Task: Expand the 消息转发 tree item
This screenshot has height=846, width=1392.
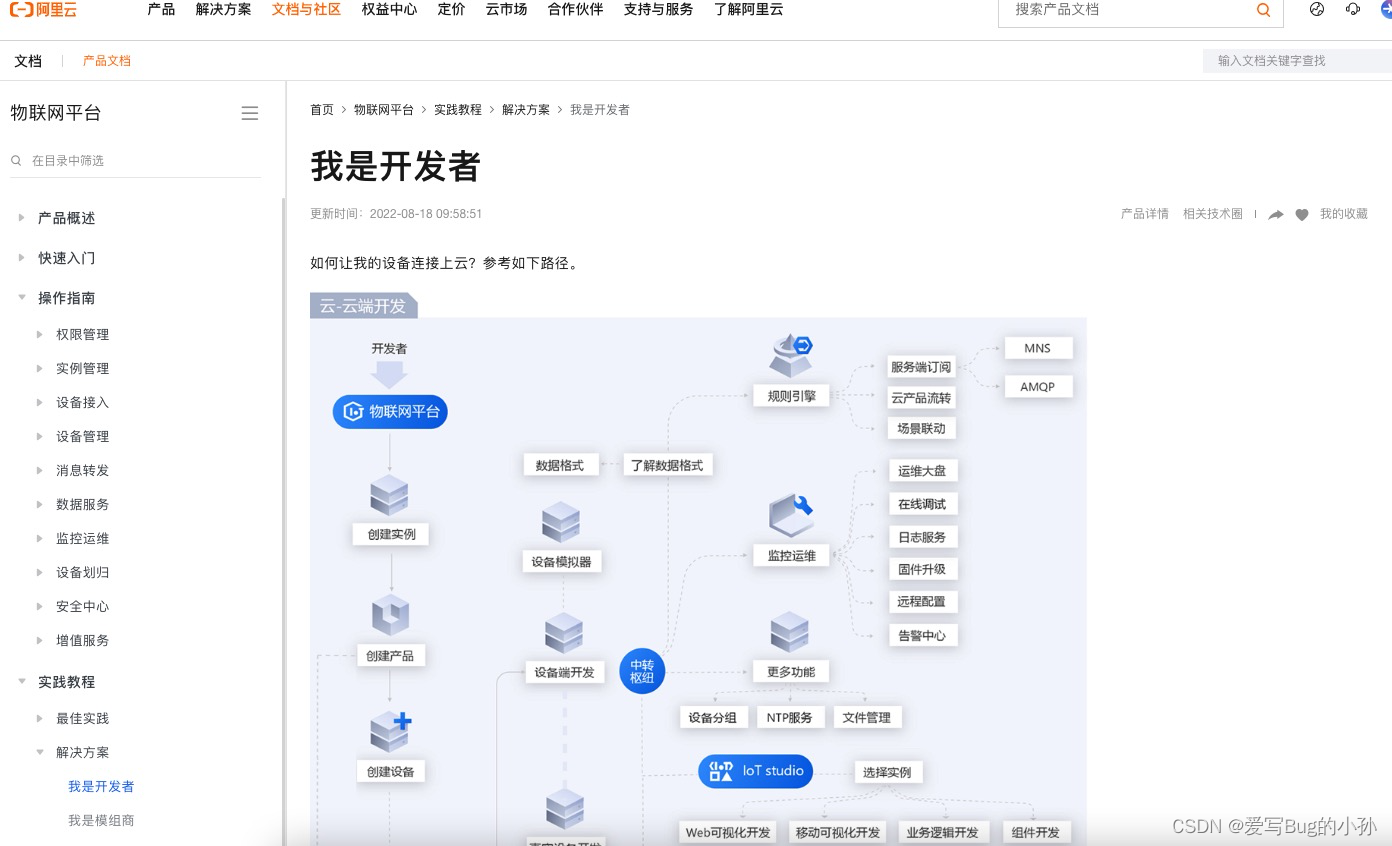Action: coord(40,470)
